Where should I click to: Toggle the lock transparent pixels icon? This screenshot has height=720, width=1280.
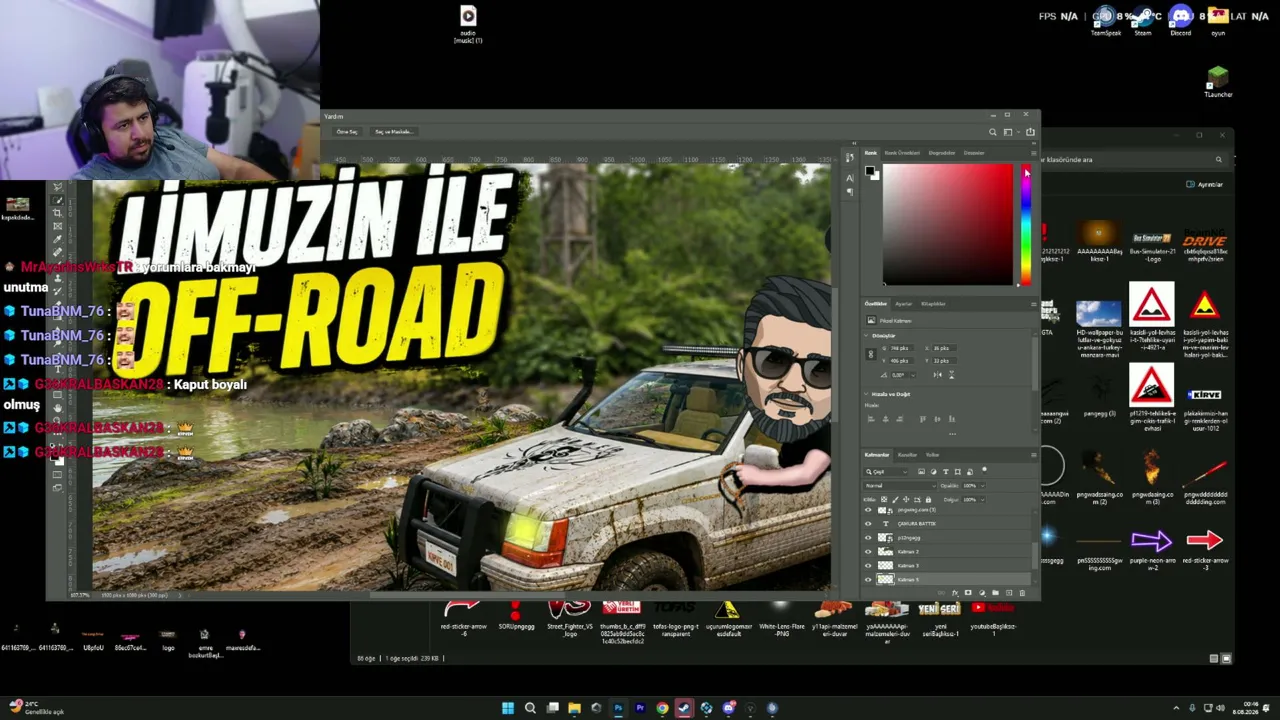pyautogui.click(x=883, y=499)
